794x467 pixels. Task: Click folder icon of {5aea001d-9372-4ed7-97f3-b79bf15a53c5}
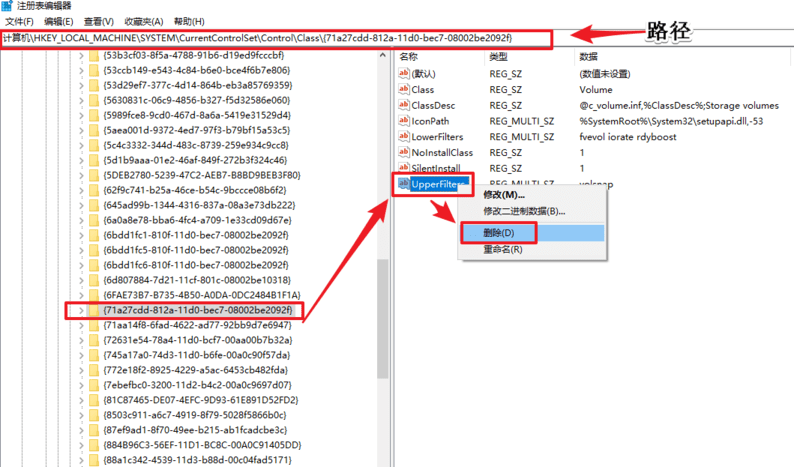(x=94, y=130)
